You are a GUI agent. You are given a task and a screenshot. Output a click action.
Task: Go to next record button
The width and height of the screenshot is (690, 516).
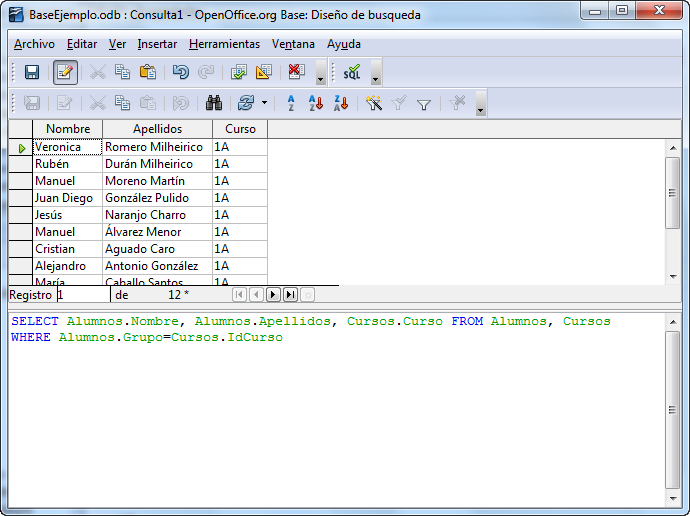(x=273, y=294)
